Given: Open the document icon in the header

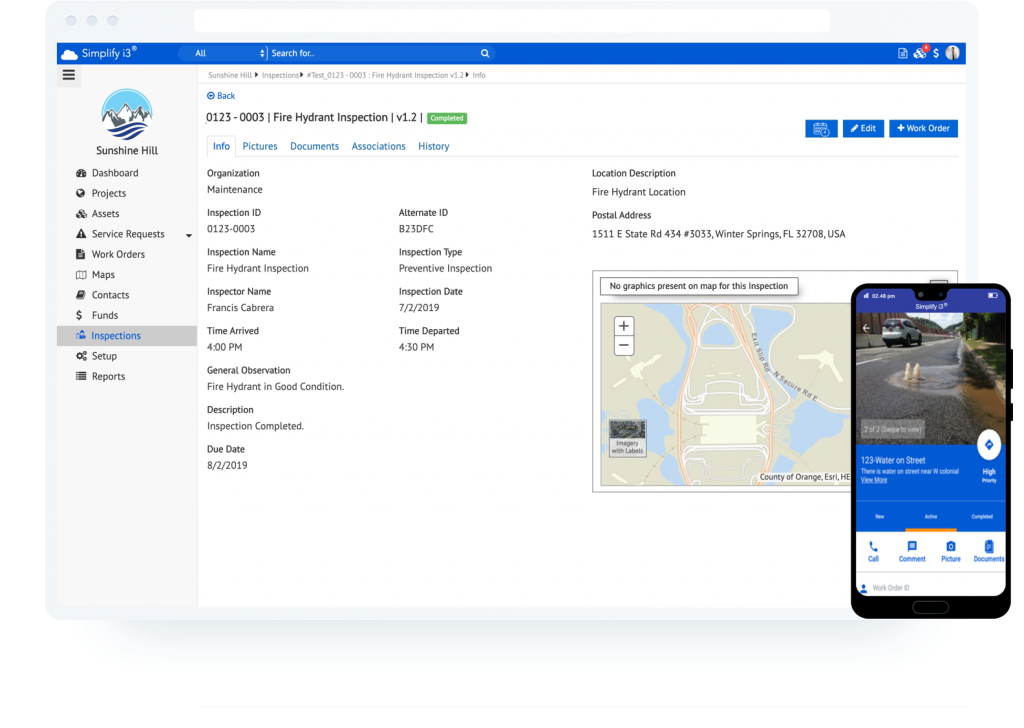Looking at the screenshot, I should (903, 53).
